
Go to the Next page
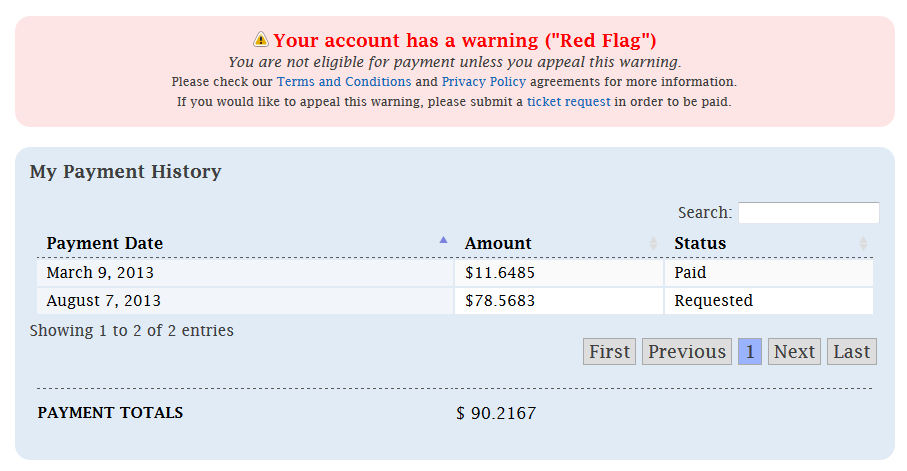click(794, 352)
